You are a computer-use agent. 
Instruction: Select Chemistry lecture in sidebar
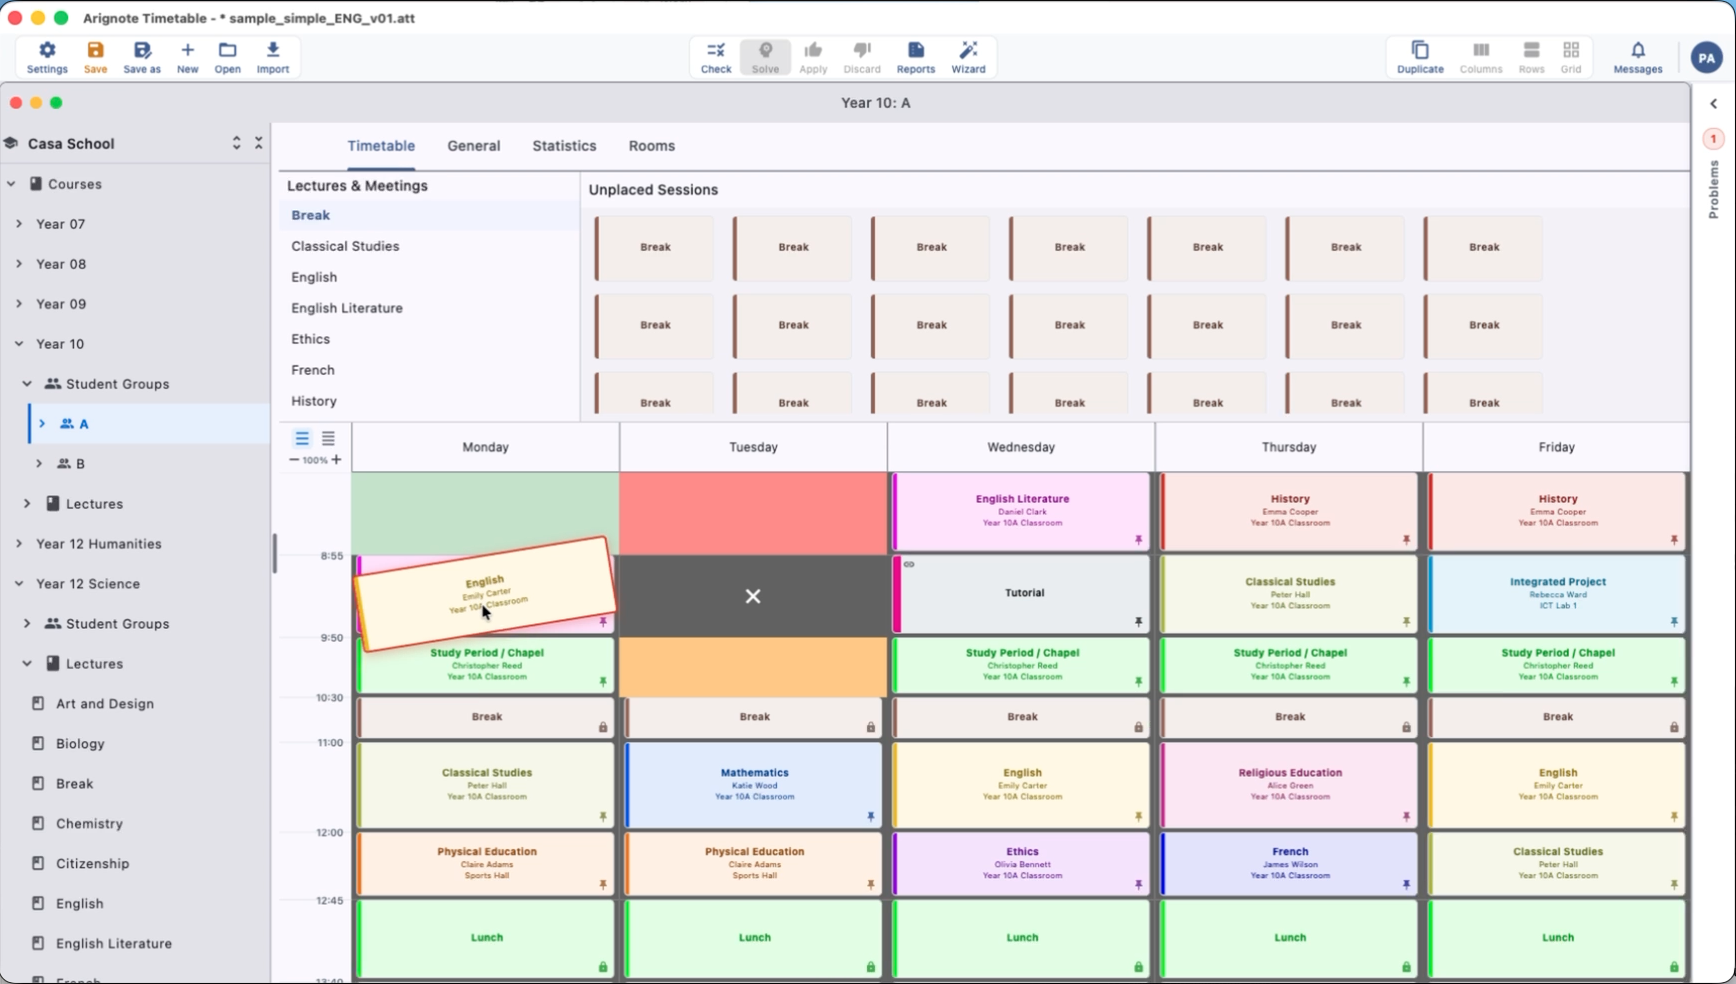coord(89,824)
